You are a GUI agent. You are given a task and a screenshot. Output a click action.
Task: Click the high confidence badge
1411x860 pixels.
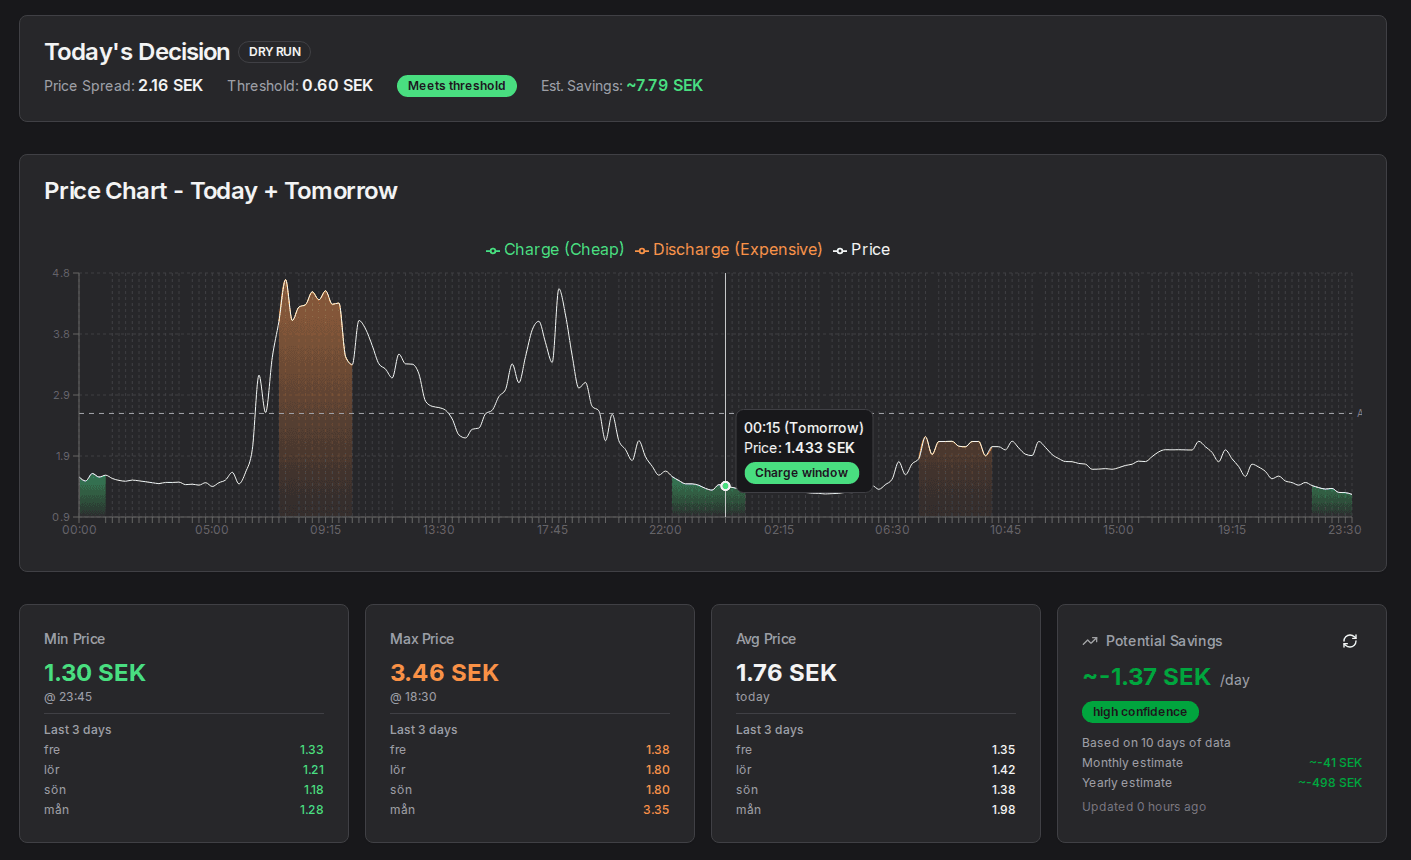[x=1139, y=711]
